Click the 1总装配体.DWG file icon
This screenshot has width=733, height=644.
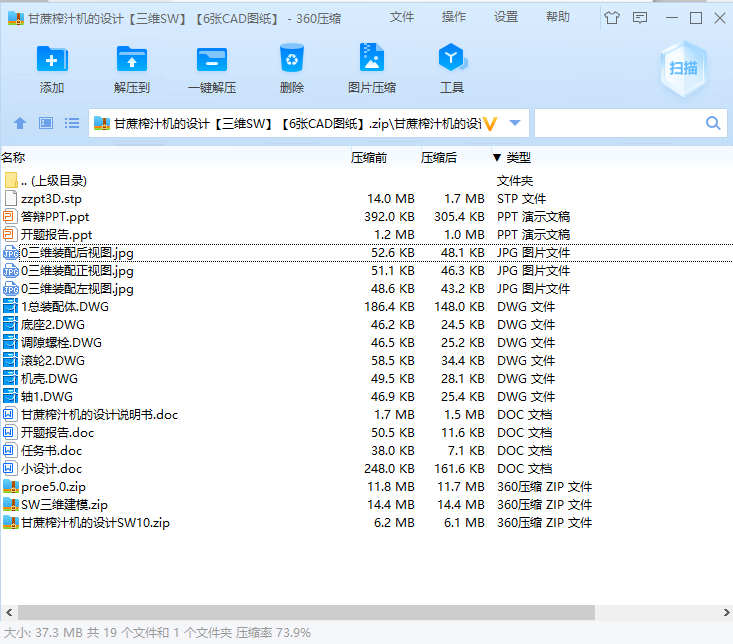tap(10, 307)
